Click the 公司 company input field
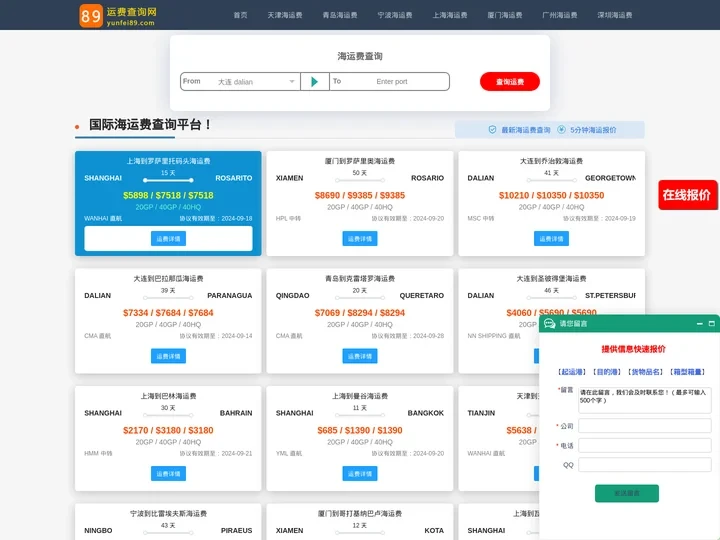 pos(645,426)
